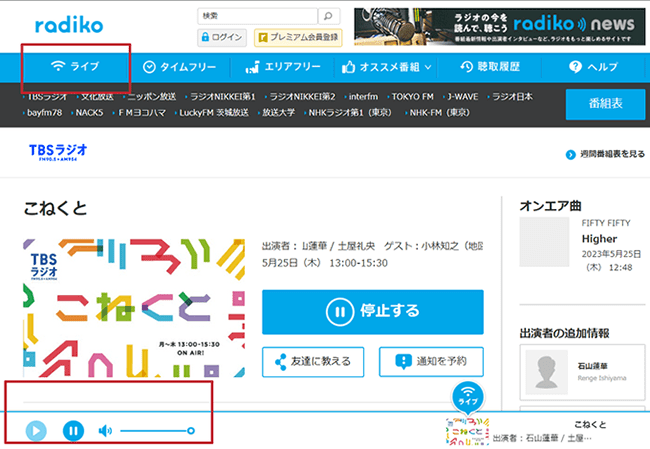This screenshot has width=650, height=449.
Task: Click the 5月25日（木）13:00-15:30 airtime text
Action: (325, 263)
